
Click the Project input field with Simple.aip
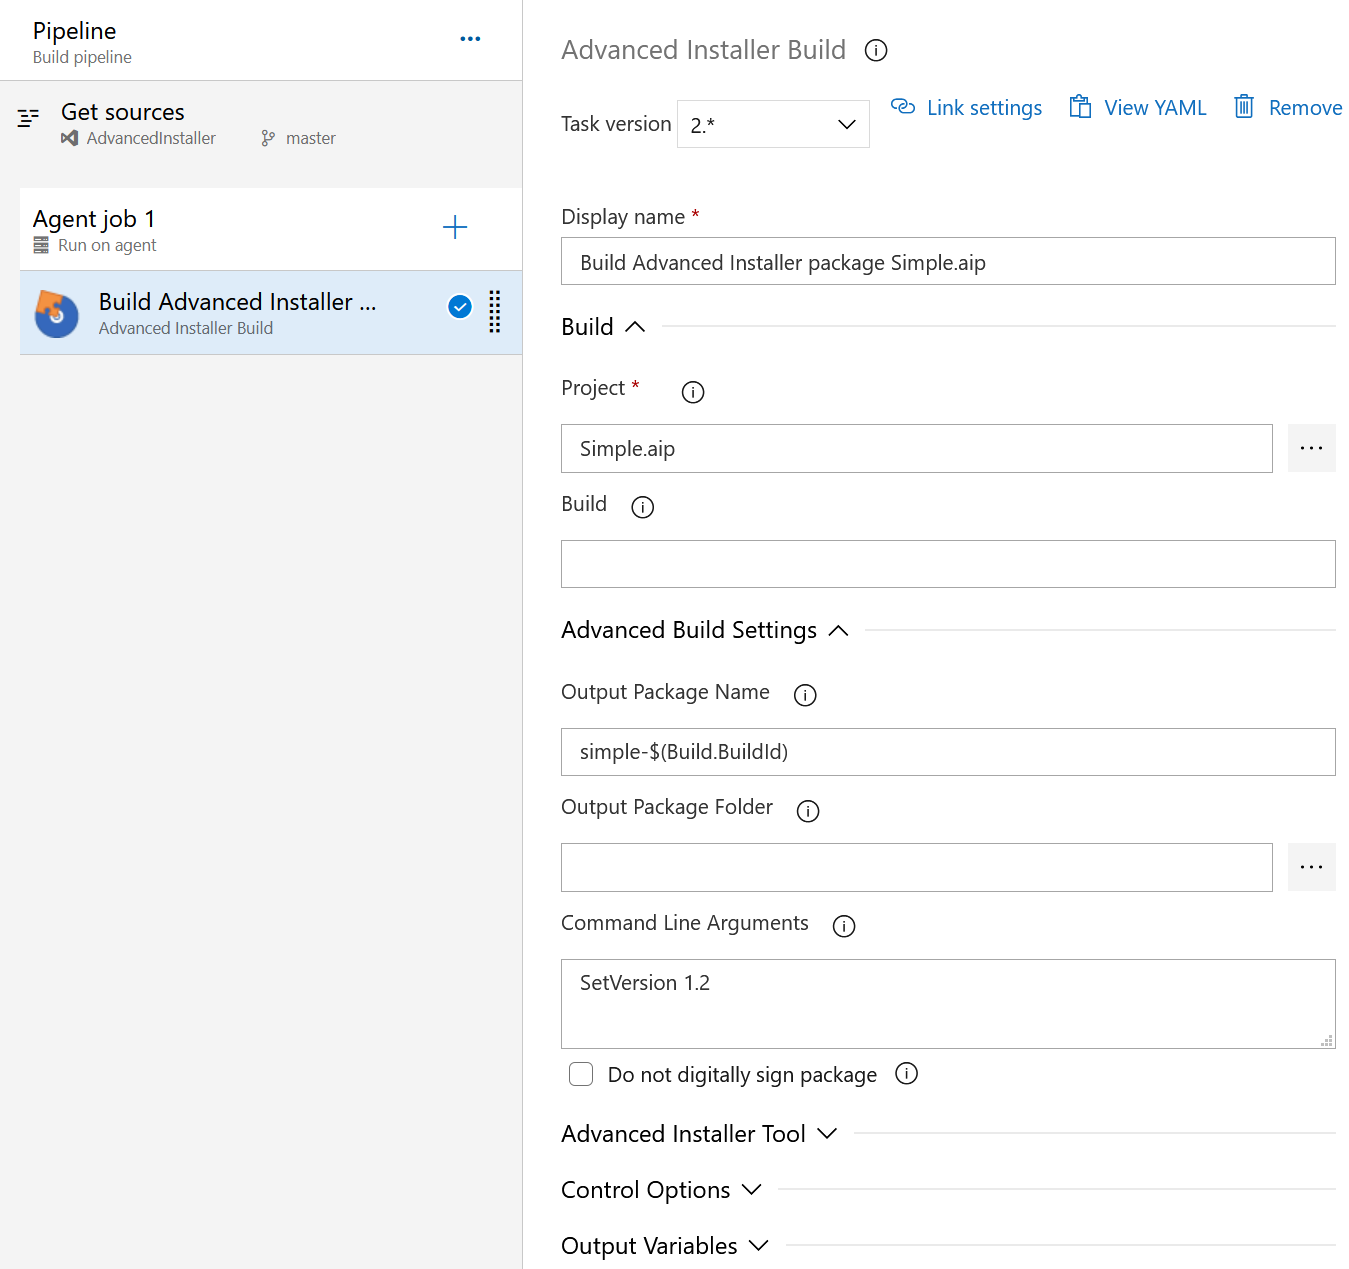tap(917, 448)
